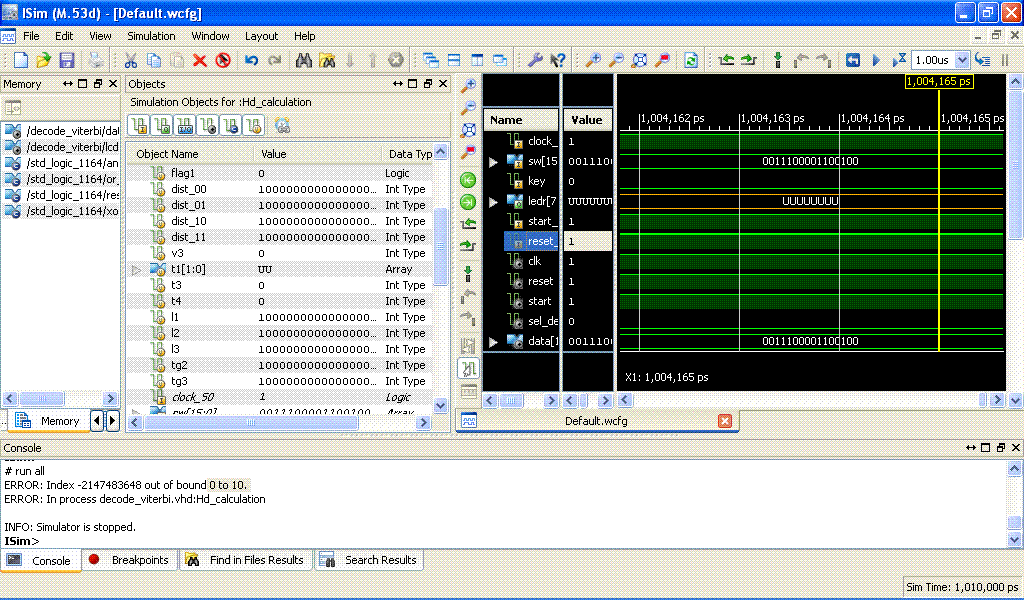The width and height of the screenshot is (1024, 600).
Task: Close the Default.wcfg tab
Action: point(725,421)
